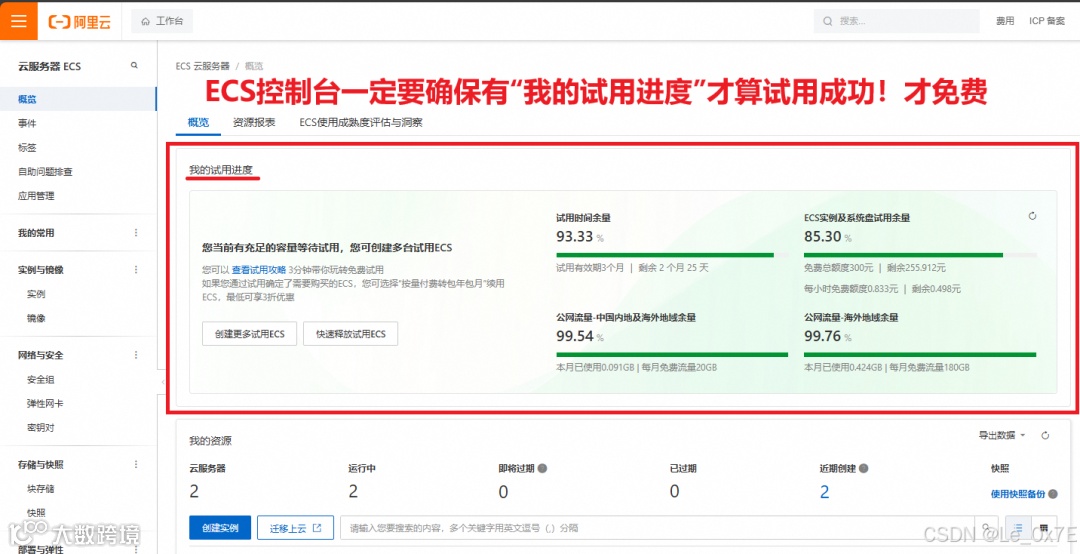
Task: Click the resource search magnifier button
Action: 985,528
